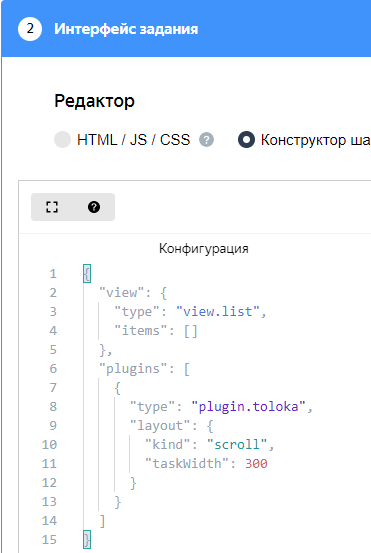Click line number 6 in the gutter

tap(53, 369)
